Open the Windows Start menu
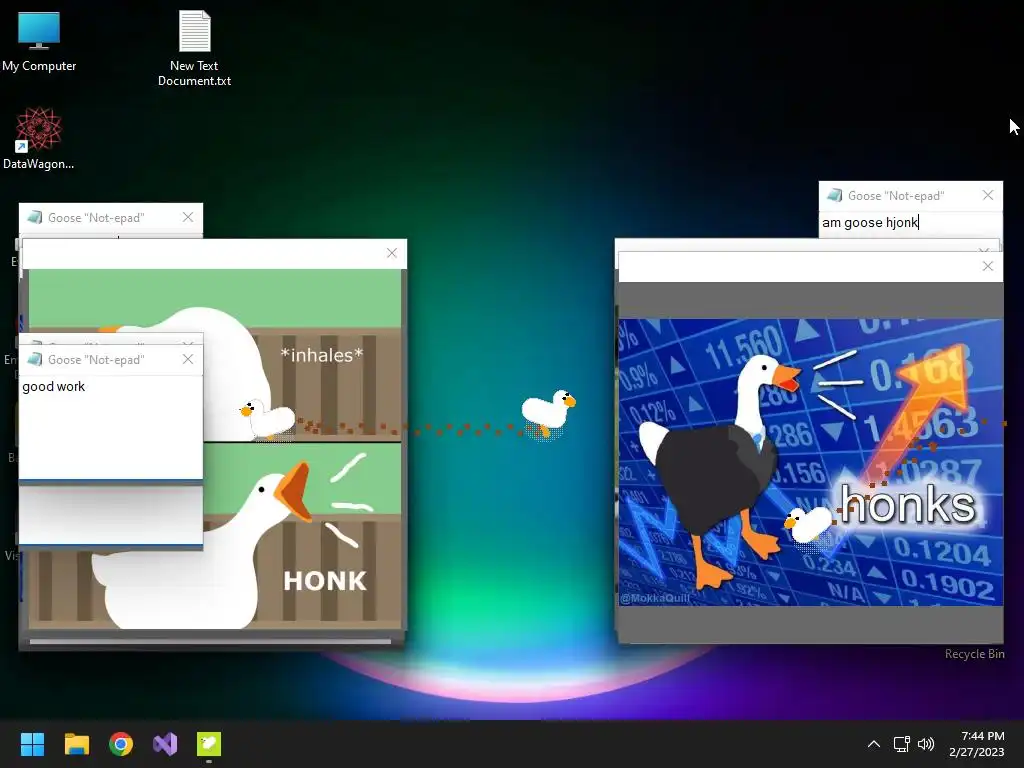The height and width of the screenshot is (768, 1024). (32, 744)
